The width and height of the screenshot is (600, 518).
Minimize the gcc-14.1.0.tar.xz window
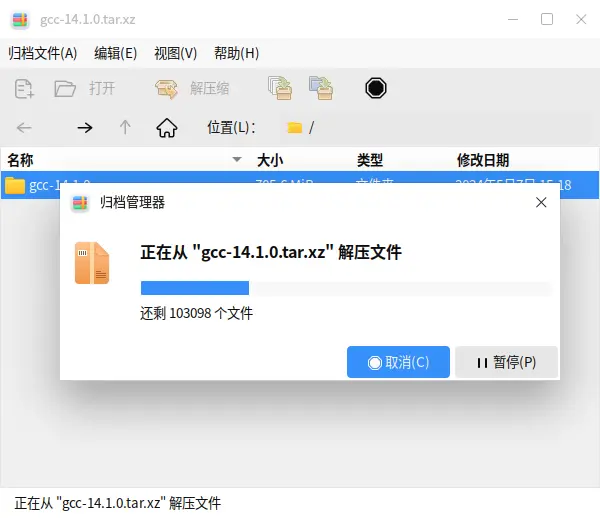[513, 19]
